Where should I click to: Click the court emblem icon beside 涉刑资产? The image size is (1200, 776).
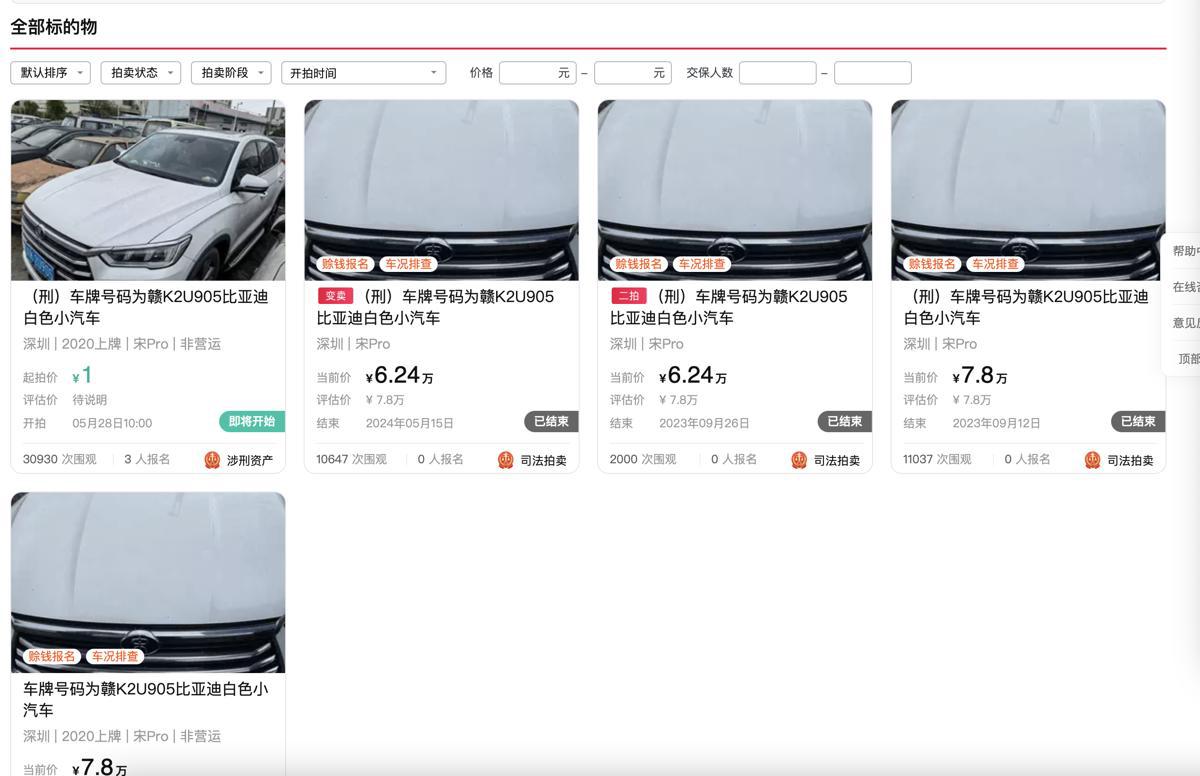212,460
